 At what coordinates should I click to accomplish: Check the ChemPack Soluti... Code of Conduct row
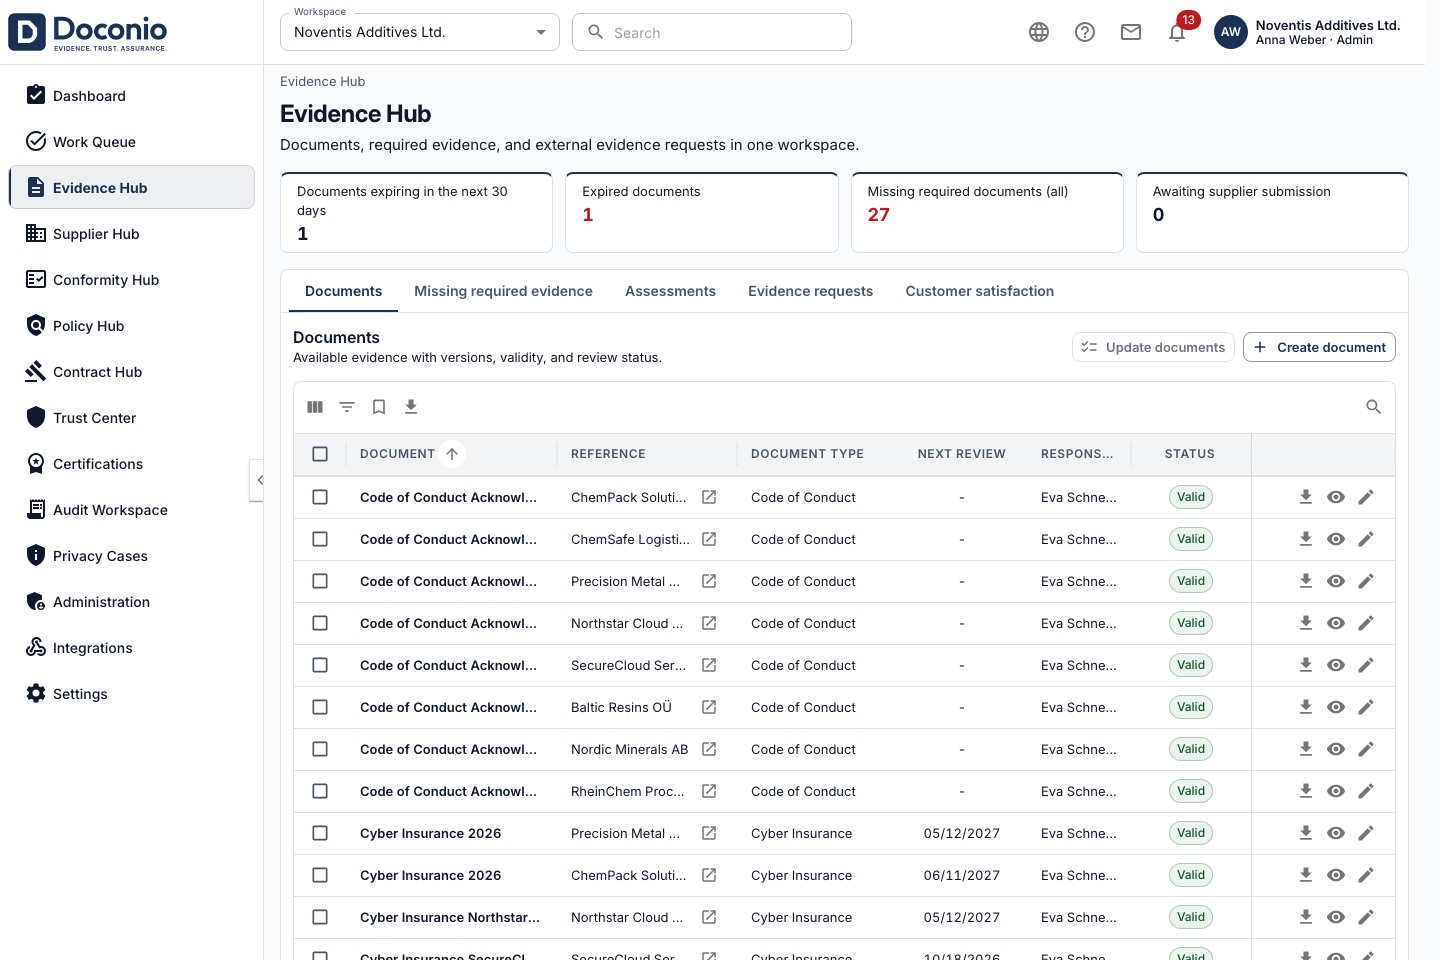pos(320,497)
